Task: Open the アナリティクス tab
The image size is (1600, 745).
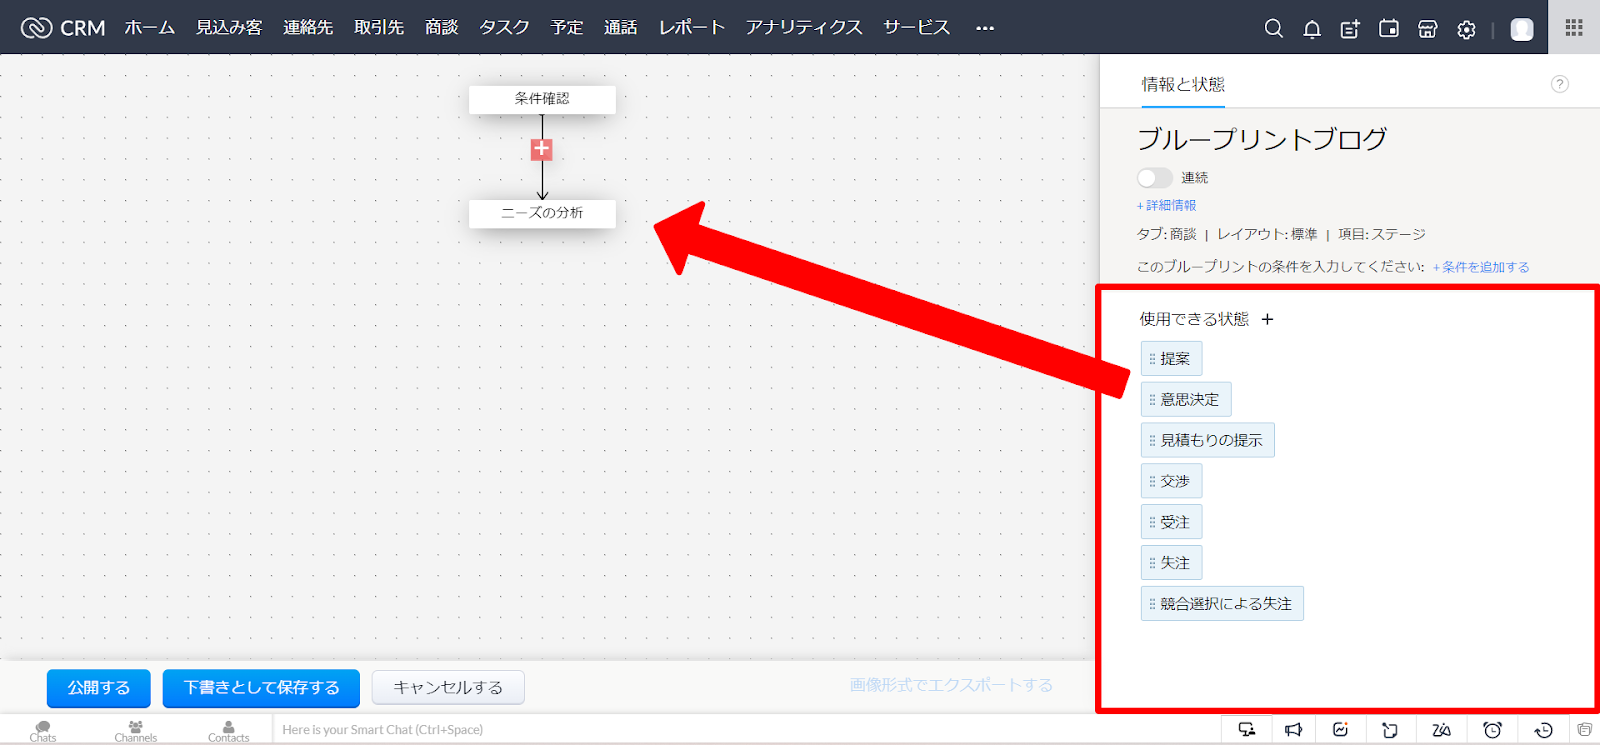Action: 804,28
